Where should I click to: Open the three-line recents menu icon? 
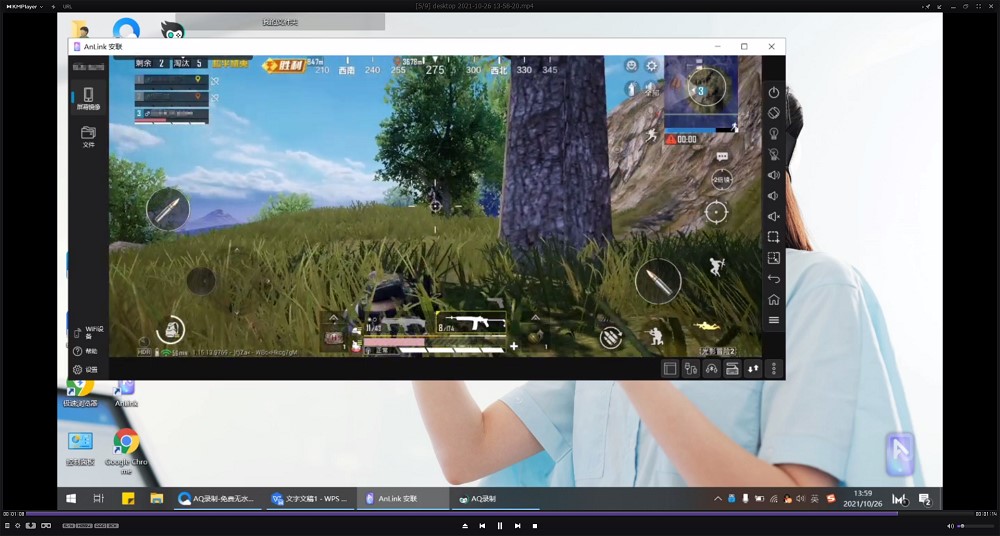pos(774,320)
